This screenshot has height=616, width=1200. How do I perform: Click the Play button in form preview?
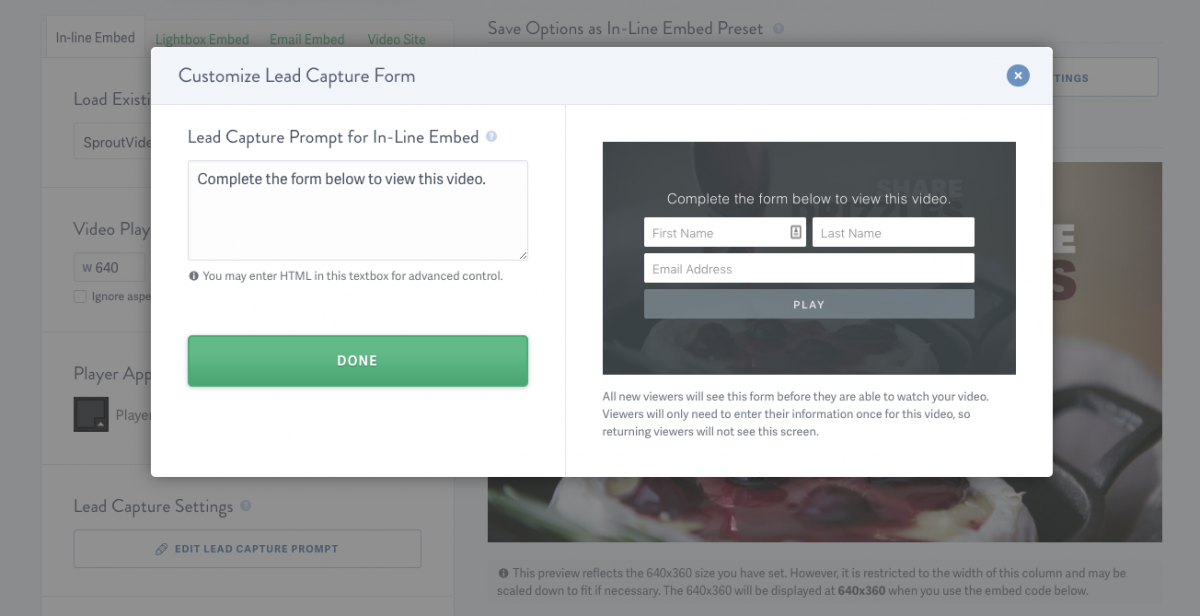[808, 304]
